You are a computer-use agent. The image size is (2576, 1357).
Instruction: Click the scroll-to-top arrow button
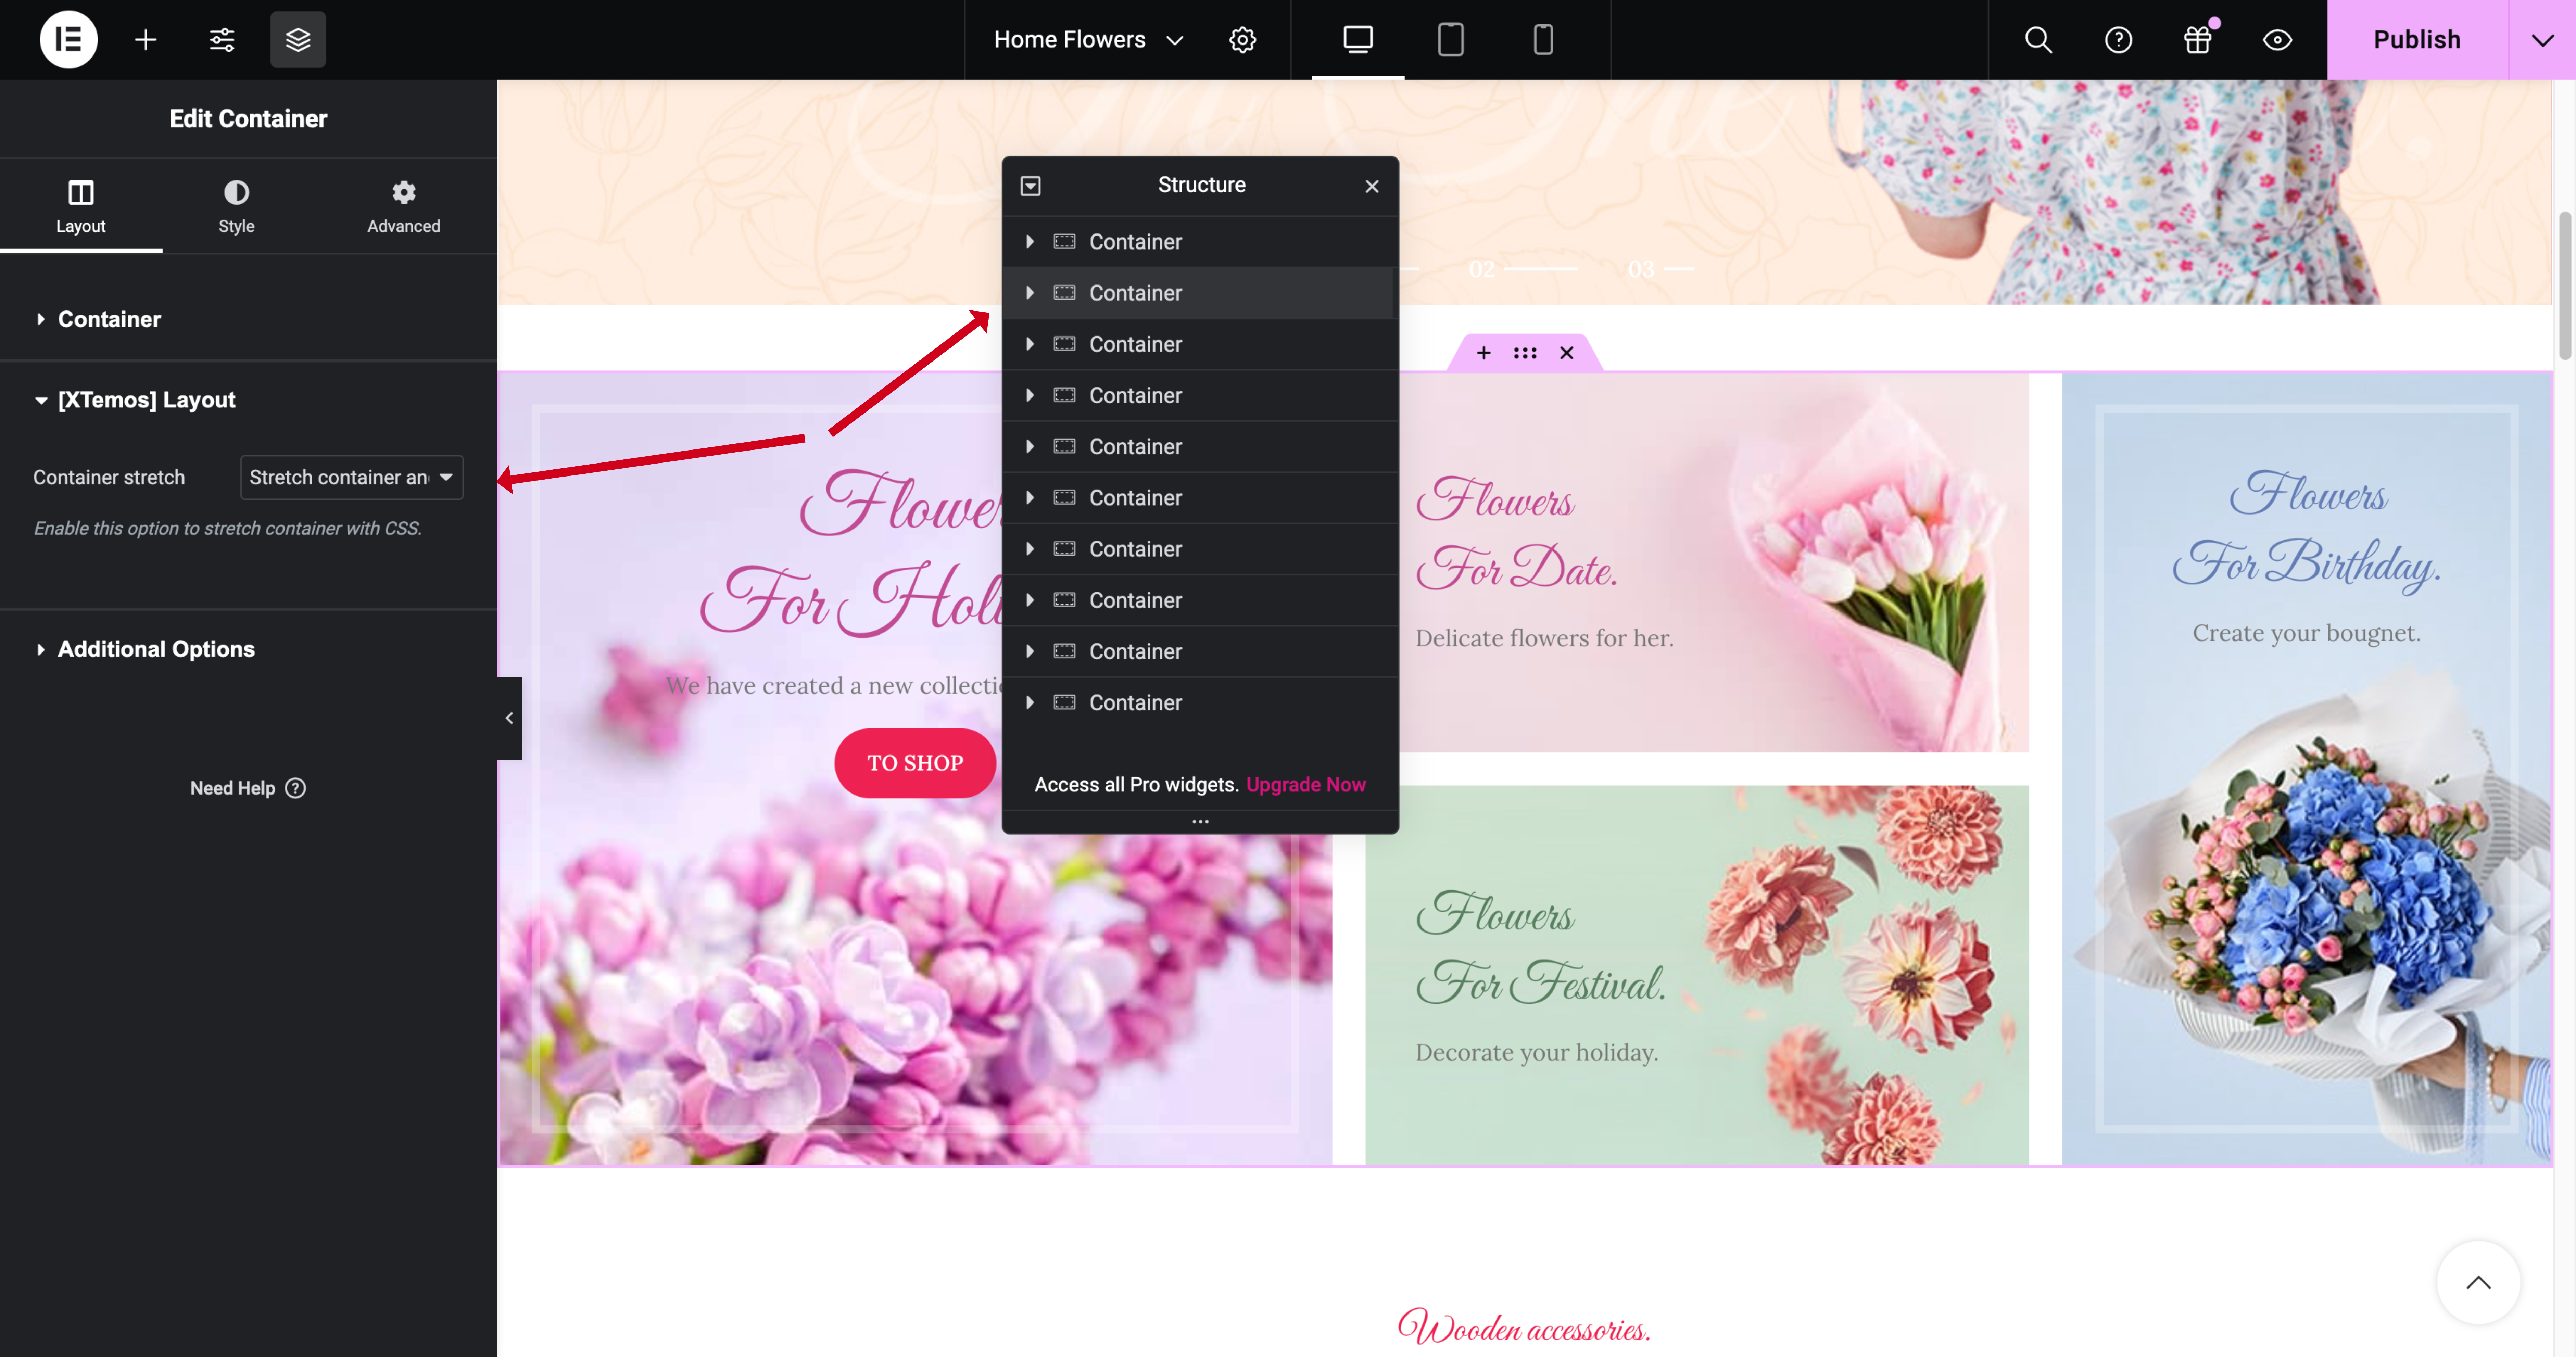pos(2478,1283)
